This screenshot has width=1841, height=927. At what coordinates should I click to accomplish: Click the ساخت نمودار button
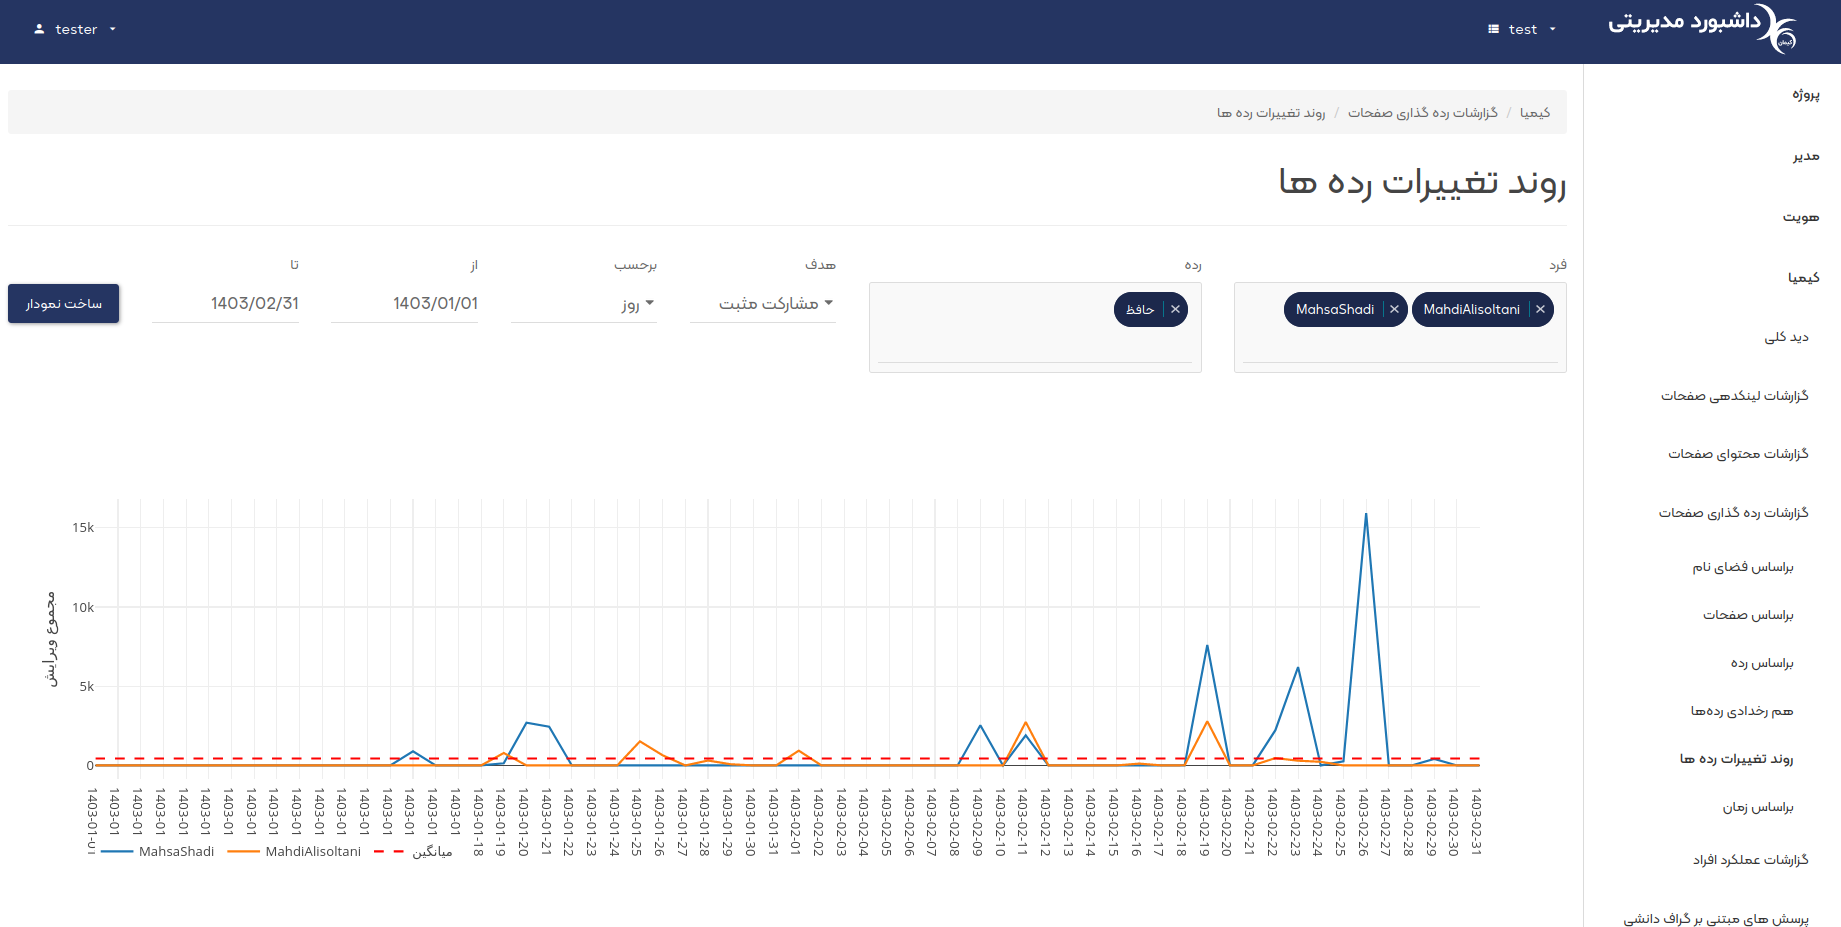click(x=64, y=304)
